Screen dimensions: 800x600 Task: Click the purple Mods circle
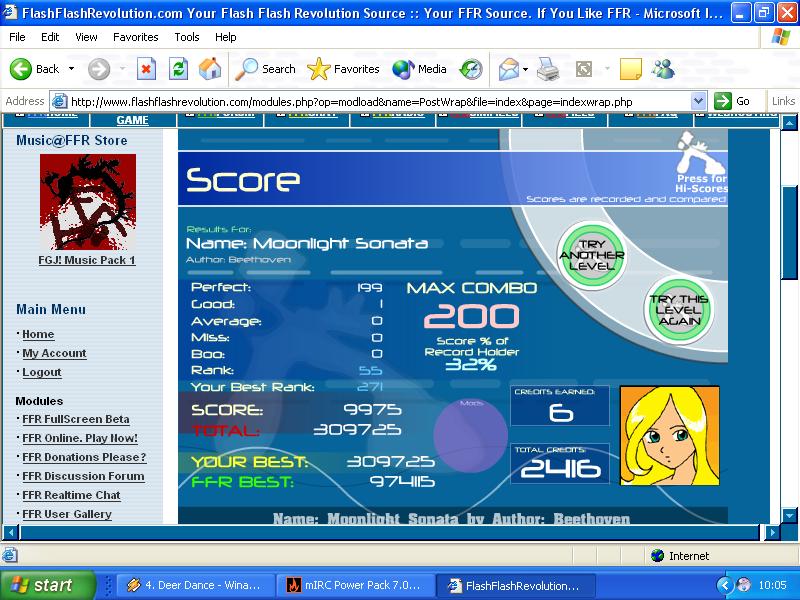(x=470, y=435)
